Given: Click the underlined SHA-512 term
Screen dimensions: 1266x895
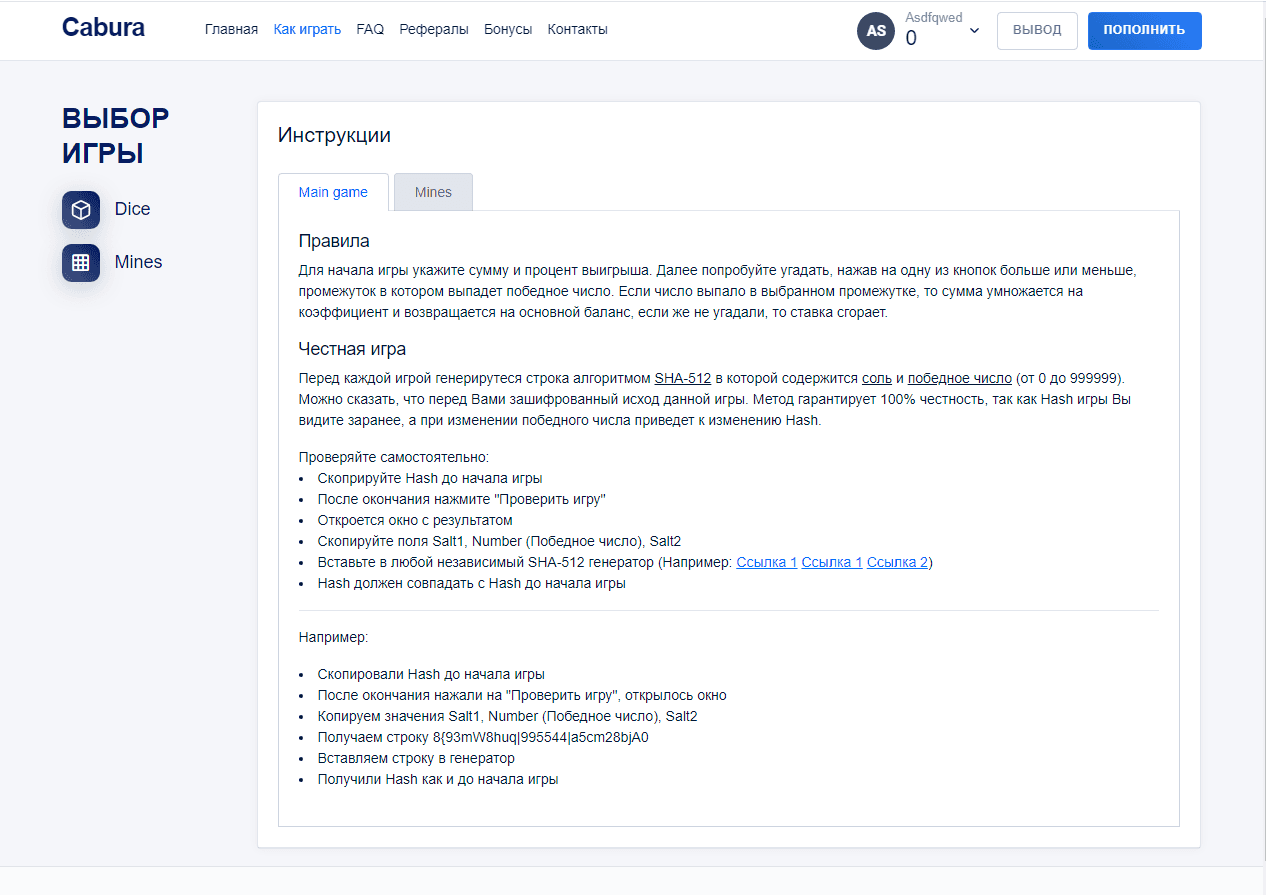Looking at the screenshot, I should point(682,378).
